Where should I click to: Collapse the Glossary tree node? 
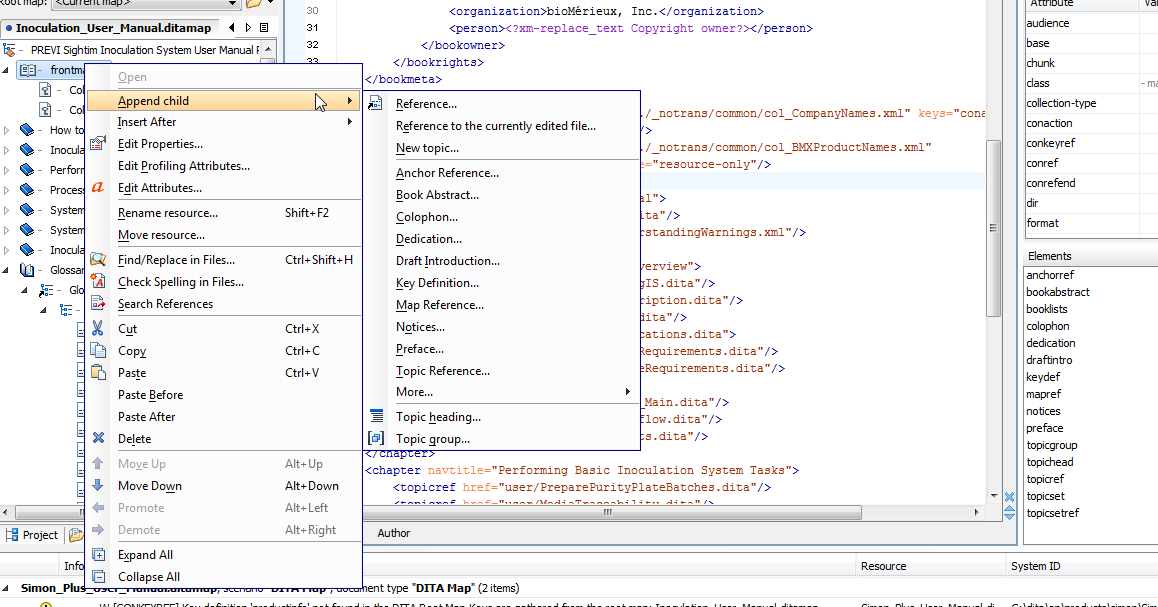click(x=6, y=270)
